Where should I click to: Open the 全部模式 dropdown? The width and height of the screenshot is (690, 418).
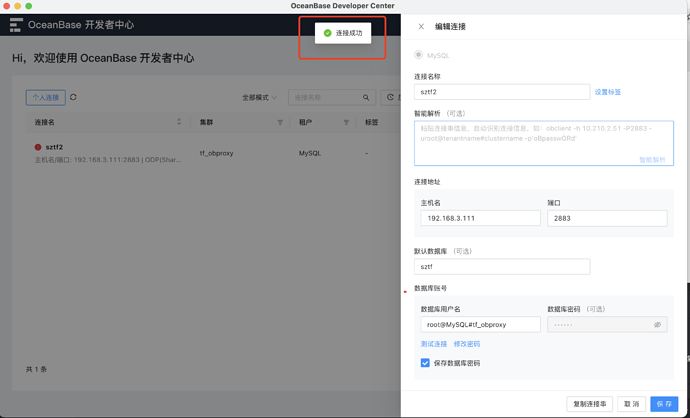coord(259,98)
